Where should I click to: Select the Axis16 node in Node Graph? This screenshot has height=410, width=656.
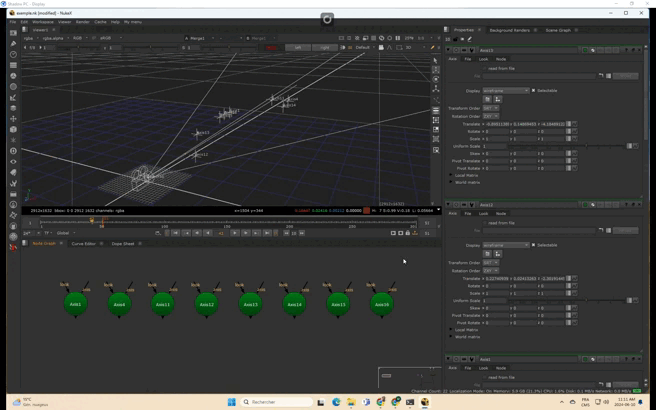pos(382,304)
